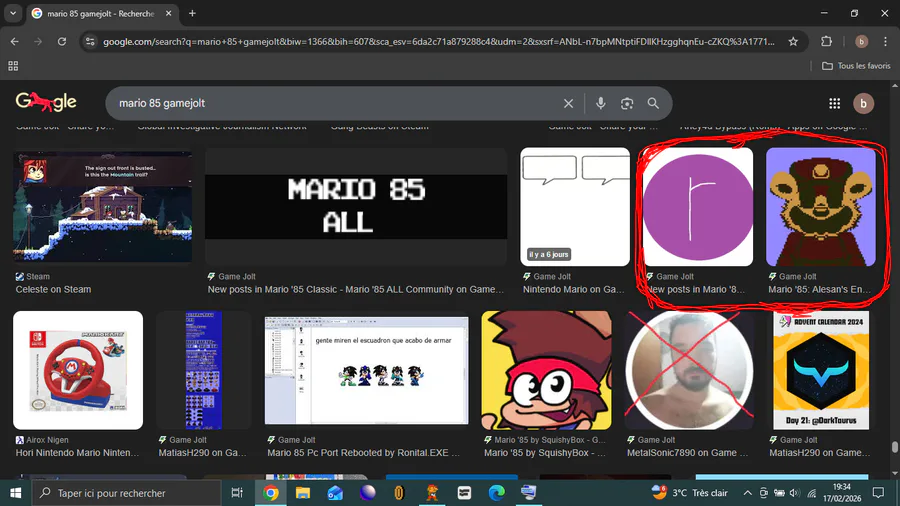This screenshot has height=506, width=900.
Task: Open the Chrome extensions puzzle icon
Action: (x=826, y=41)
